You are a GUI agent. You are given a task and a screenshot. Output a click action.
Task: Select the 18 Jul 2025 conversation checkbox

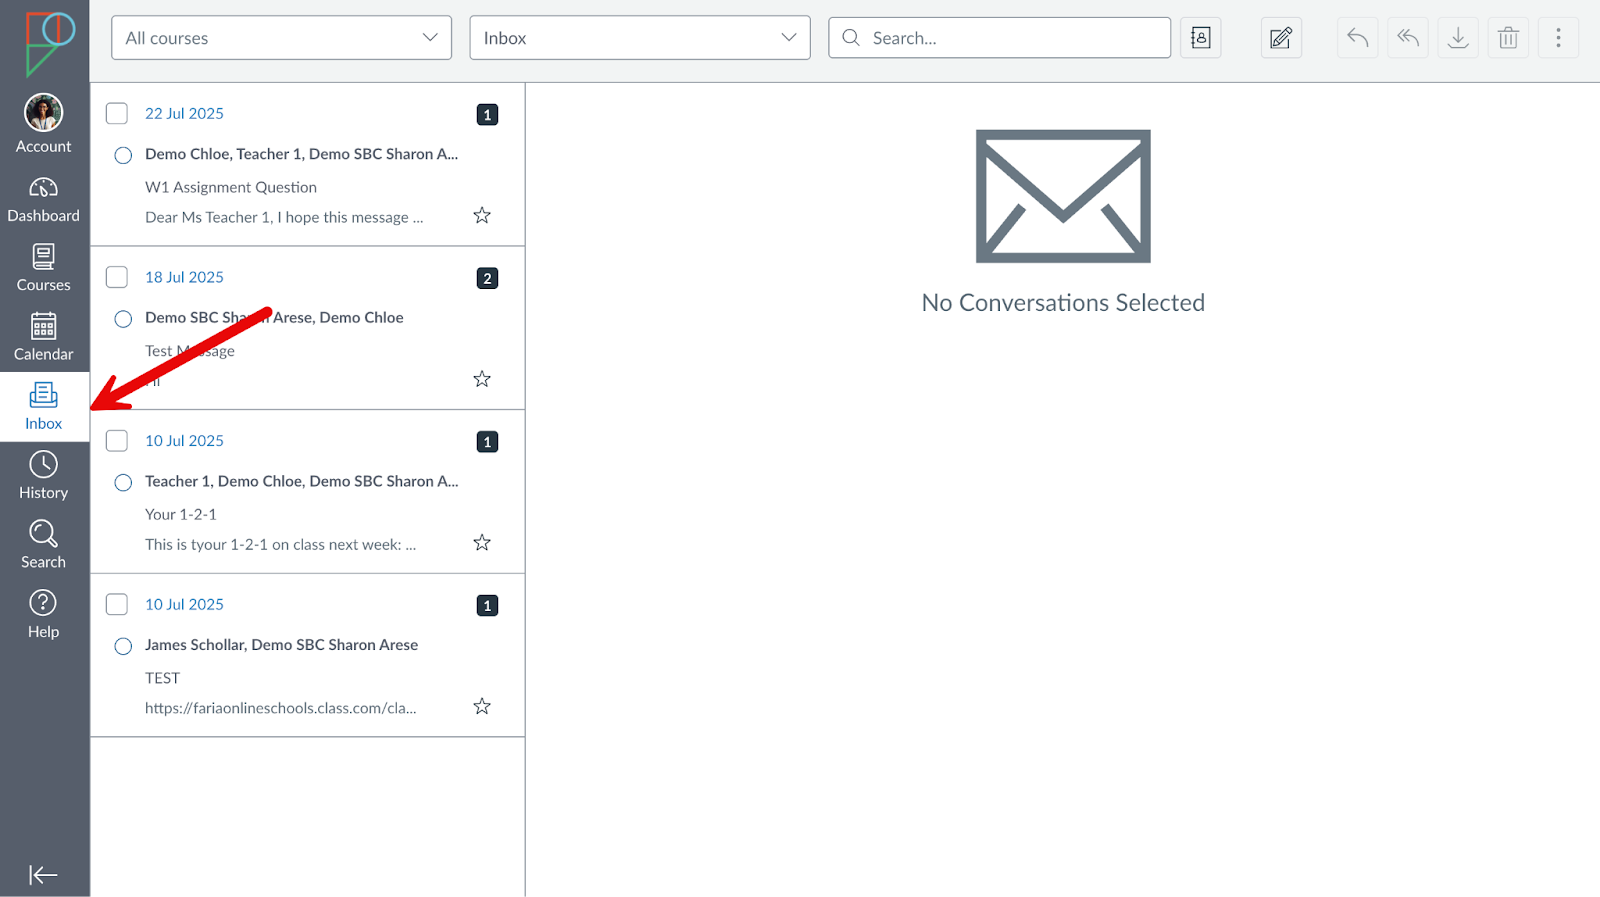click(x=117, y=277)
